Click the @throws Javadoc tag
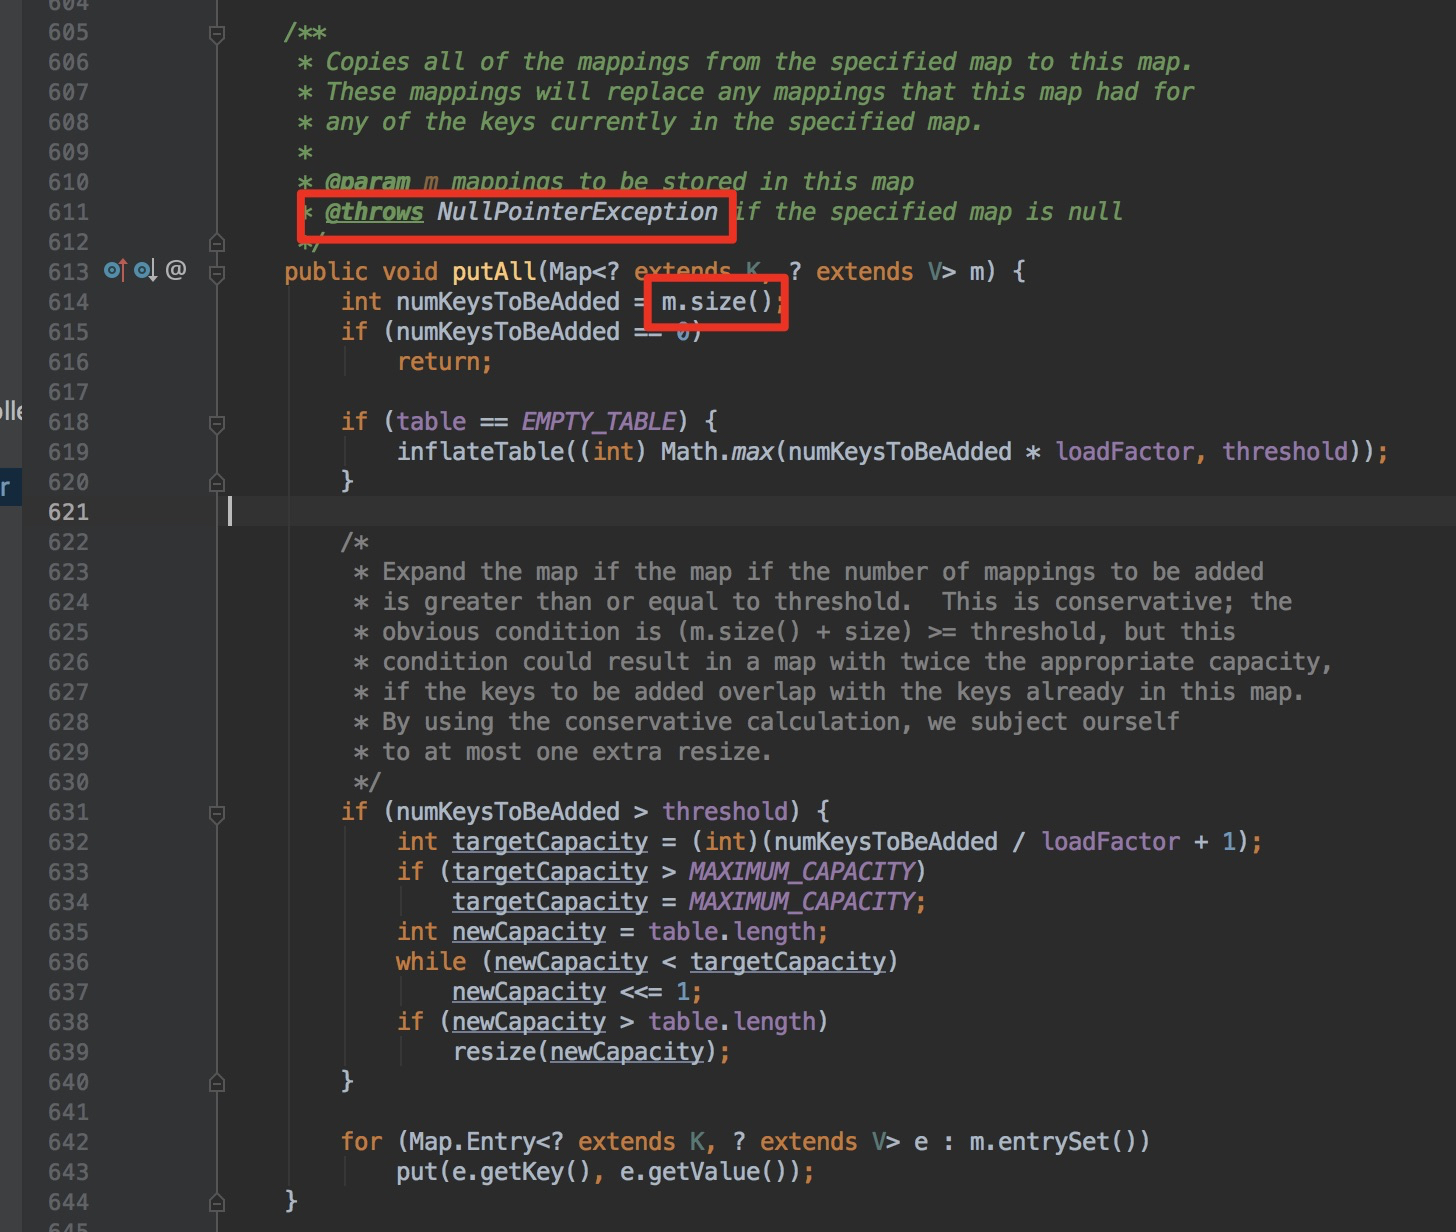The width and height of the screenshot is (1456, 1232). (x=374, y=212)
